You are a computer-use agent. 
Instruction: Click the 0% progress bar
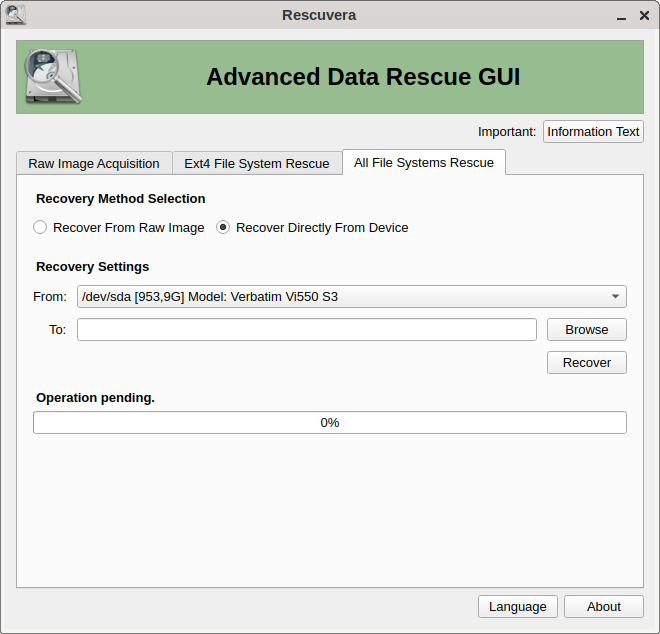click(330, 423)
